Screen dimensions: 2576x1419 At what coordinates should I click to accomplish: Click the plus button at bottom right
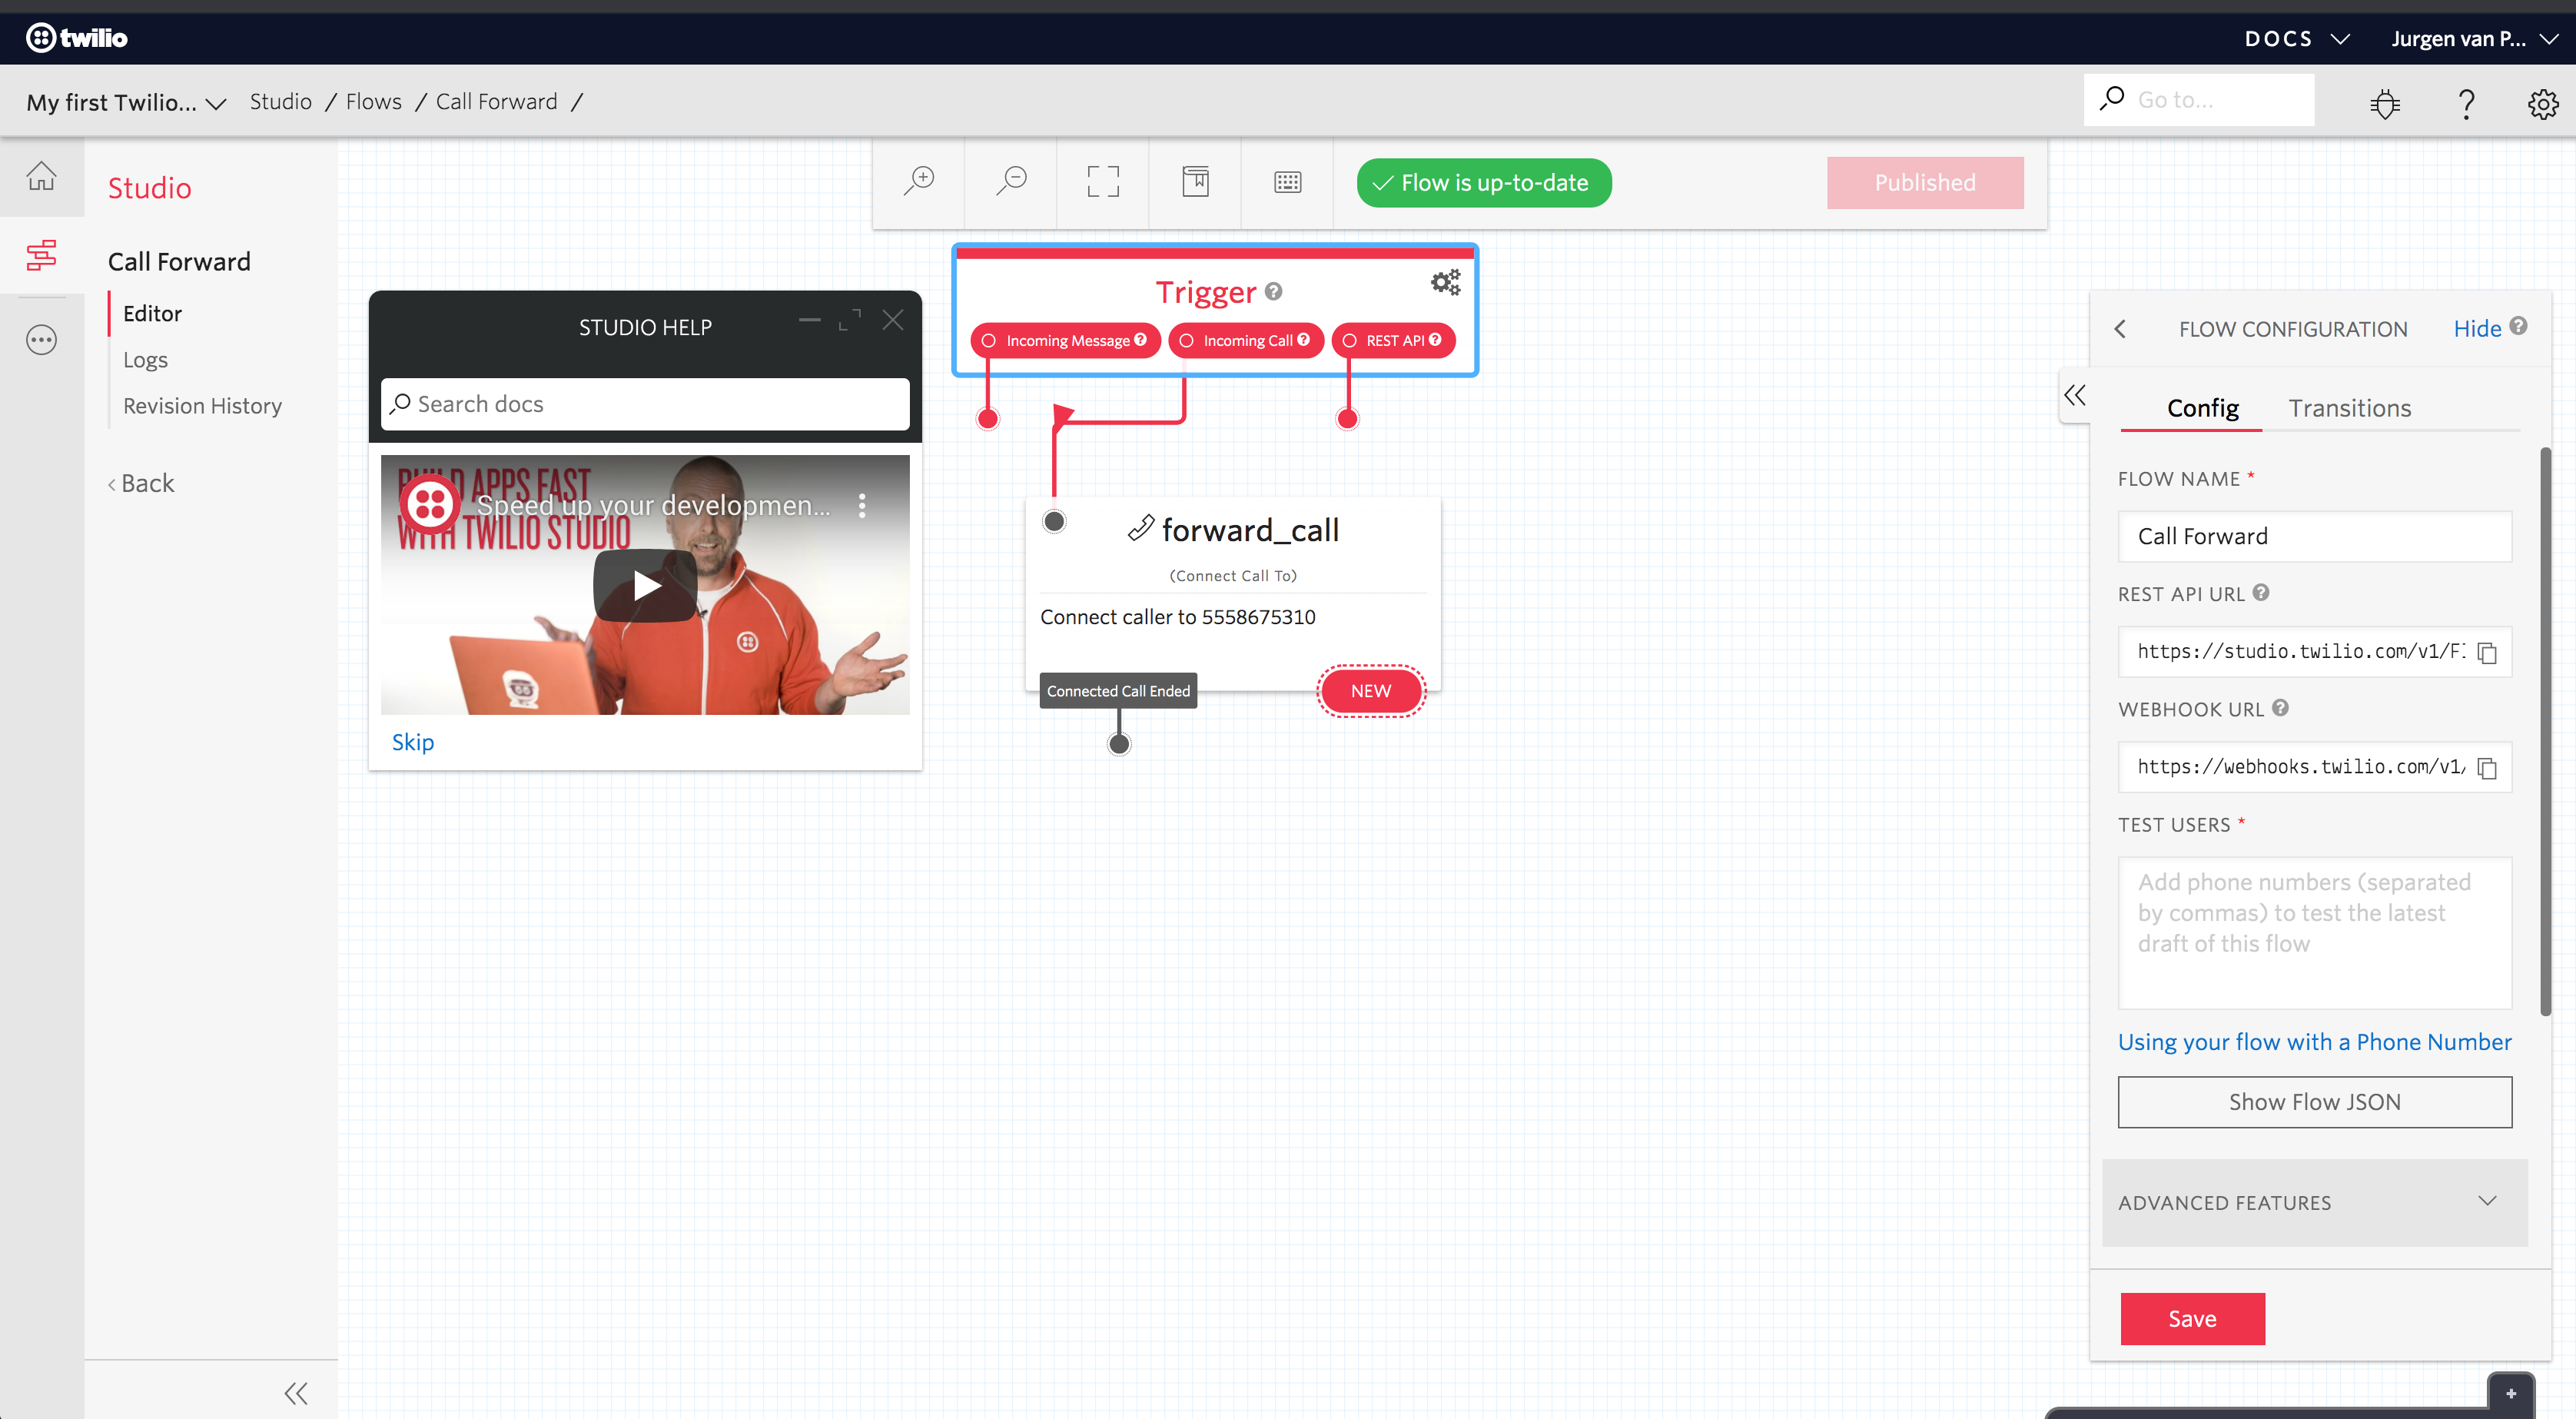[x=2511, y=1394]
